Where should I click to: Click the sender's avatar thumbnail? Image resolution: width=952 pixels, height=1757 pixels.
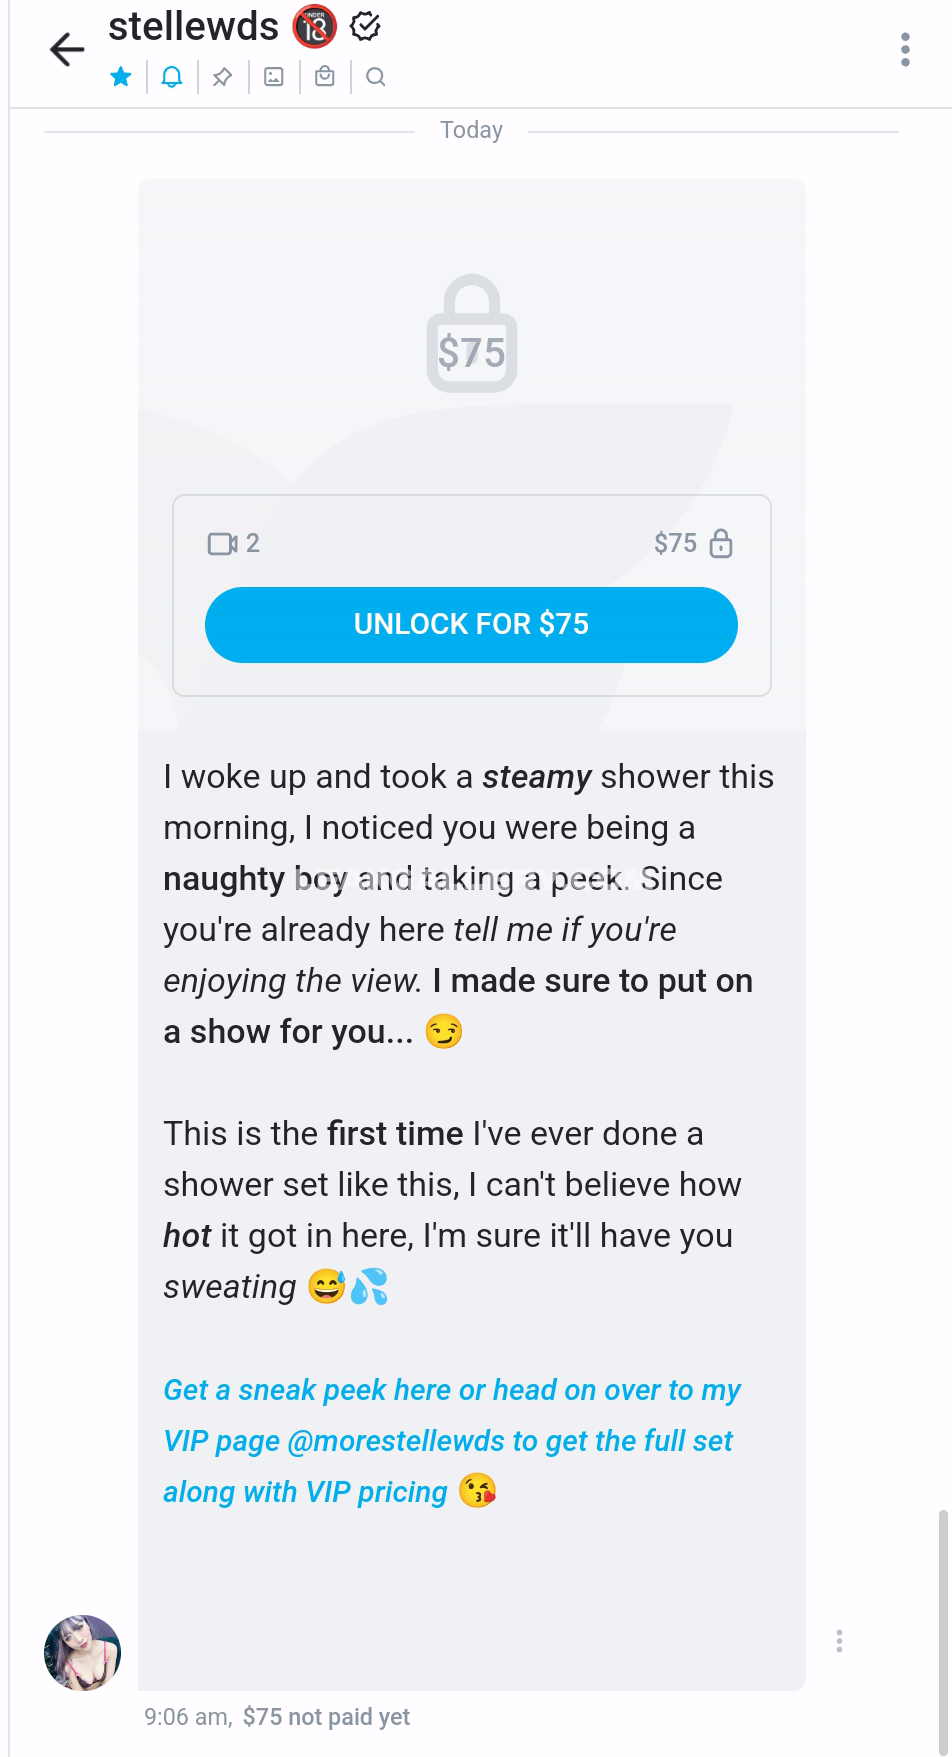click(x=82, y=1652)
